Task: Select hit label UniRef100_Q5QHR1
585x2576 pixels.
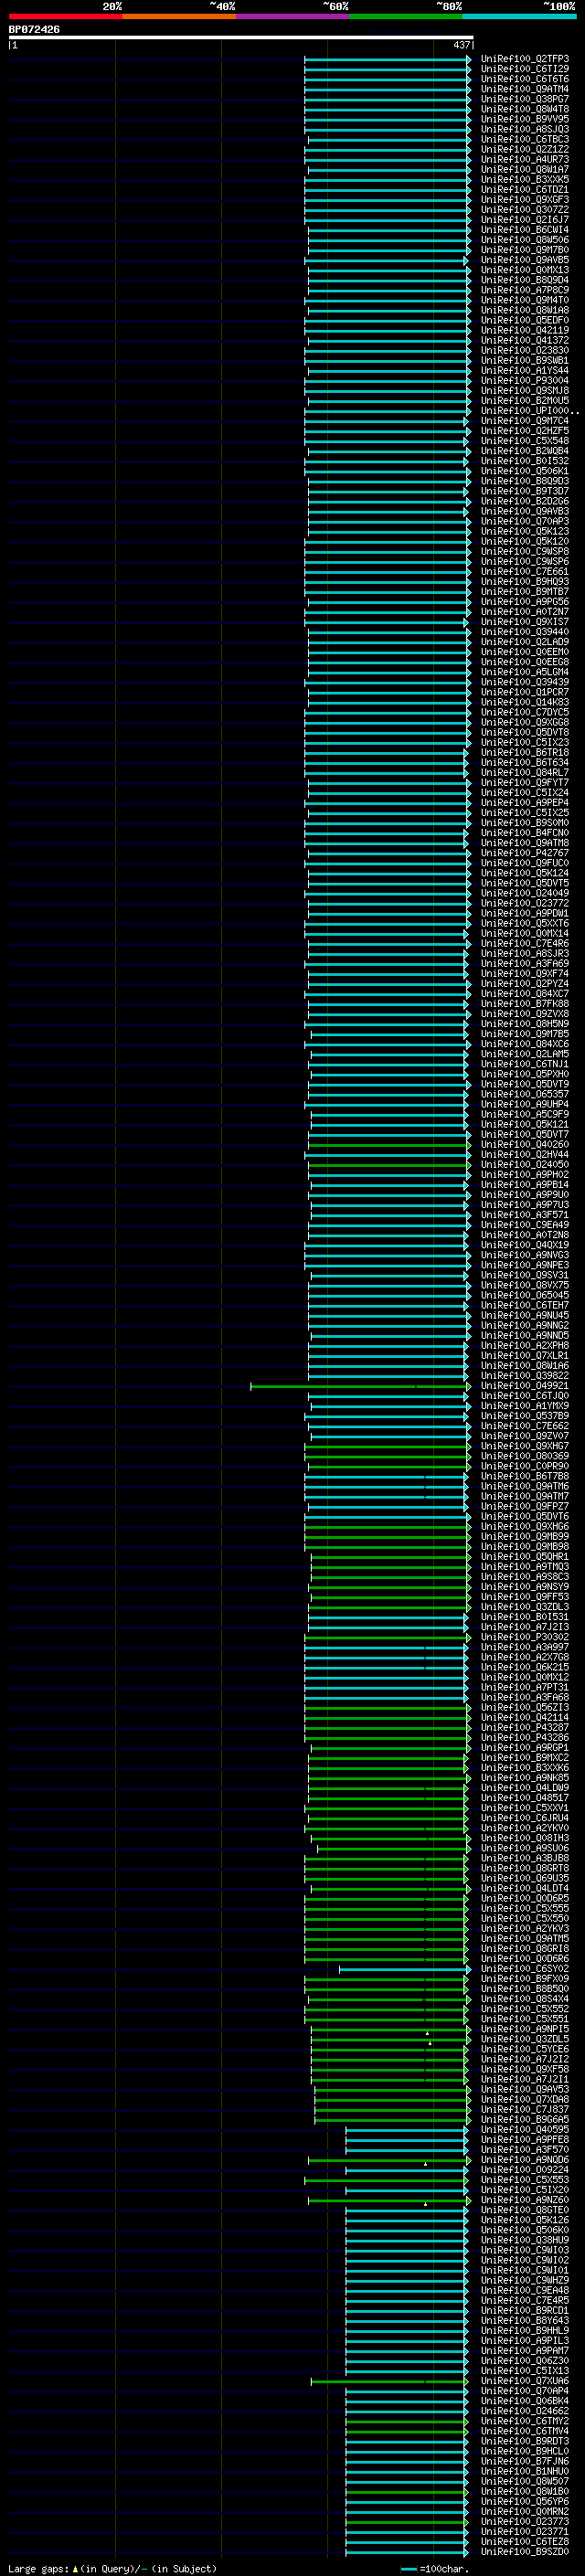Action: (524, 1556)
